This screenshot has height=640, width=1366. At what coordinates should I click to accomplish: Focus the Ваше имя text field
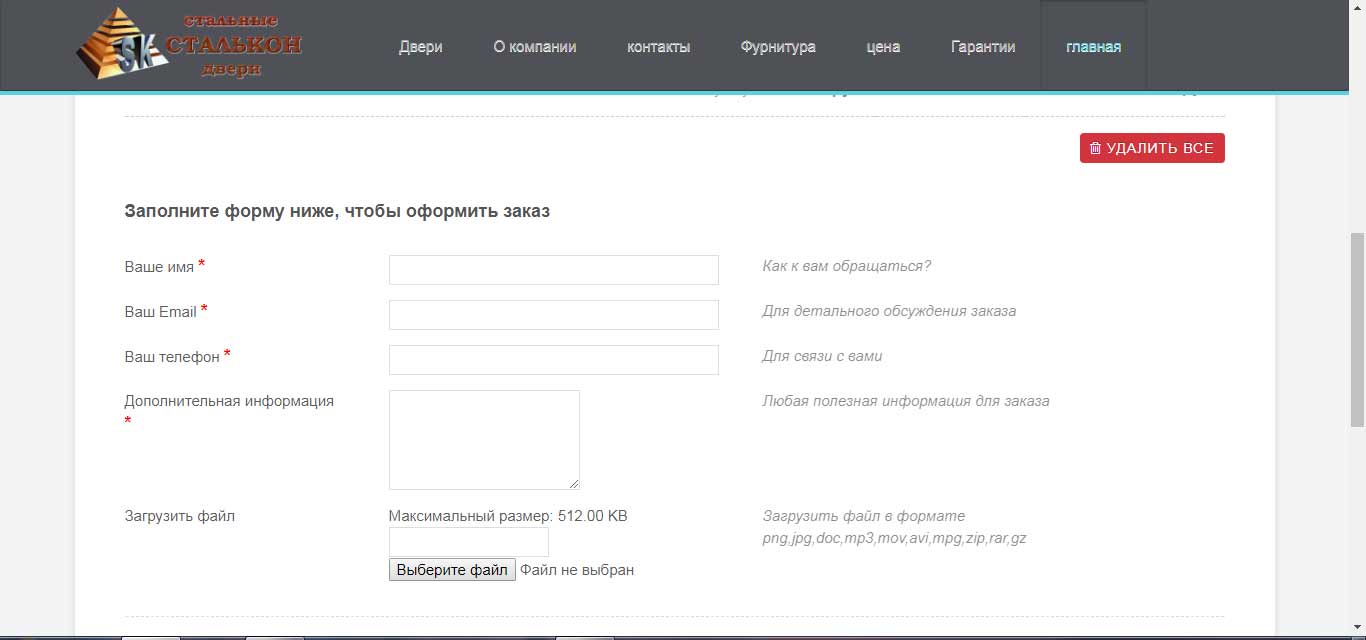point(553,270)
